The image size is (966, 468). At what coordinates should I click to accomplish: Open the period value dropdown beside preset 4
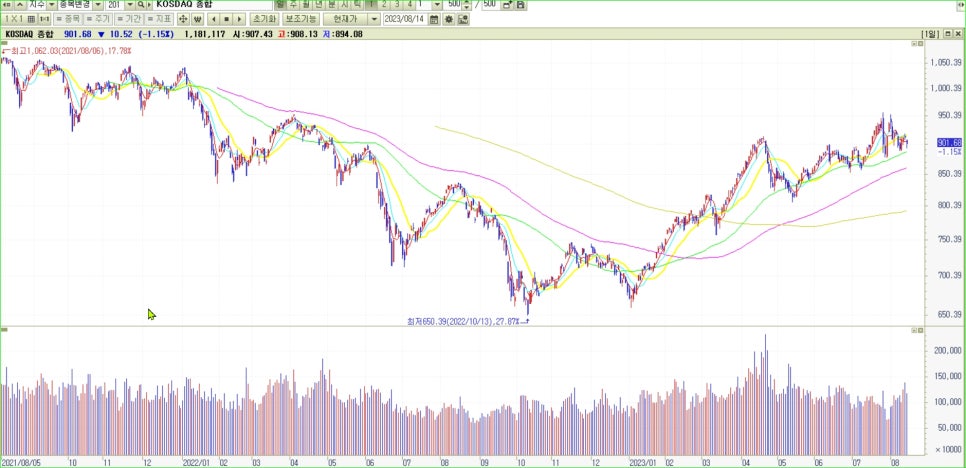(437, 4)
